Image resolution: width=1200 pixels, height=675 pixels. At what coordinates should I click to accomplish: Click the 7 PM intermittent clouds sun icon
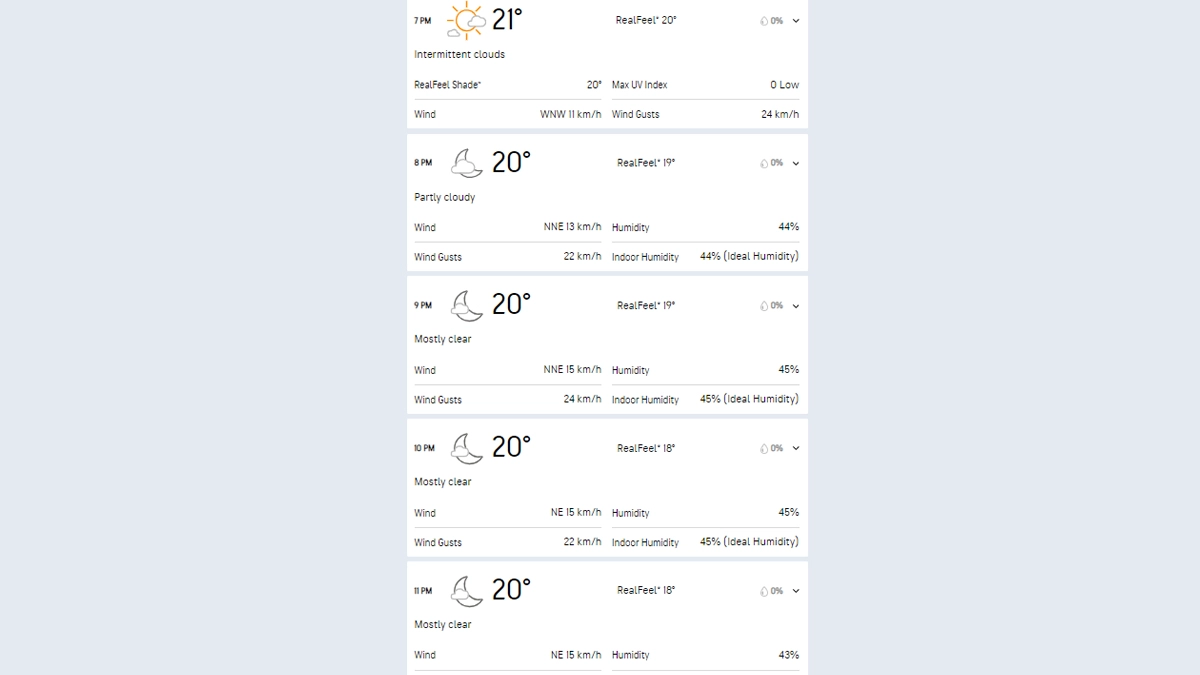tap(466, 21)
